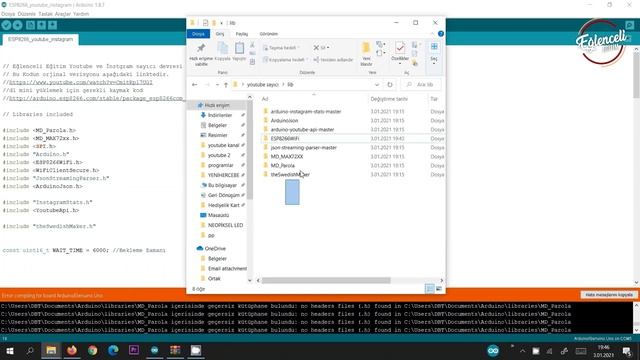Click Explorer search box Ara: lib
The image size is (640, 360).
tap(421, 84)
